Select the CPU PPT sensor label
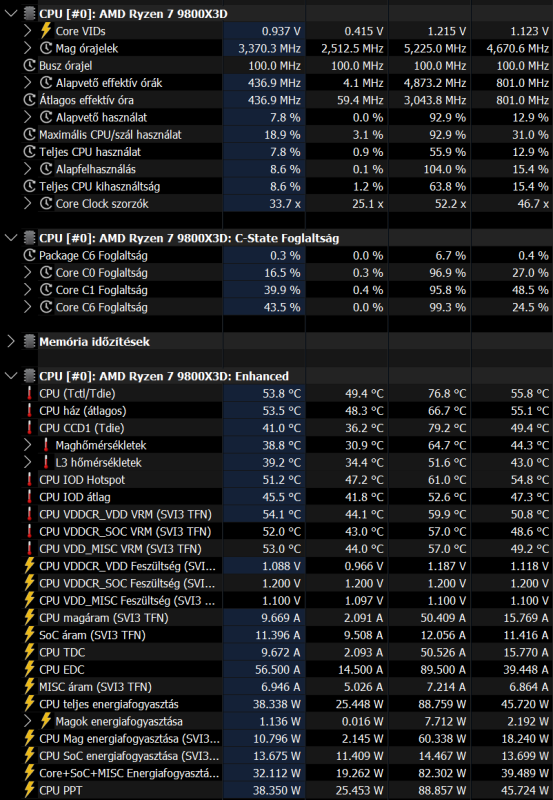553x800 pixels. [60, 791]
